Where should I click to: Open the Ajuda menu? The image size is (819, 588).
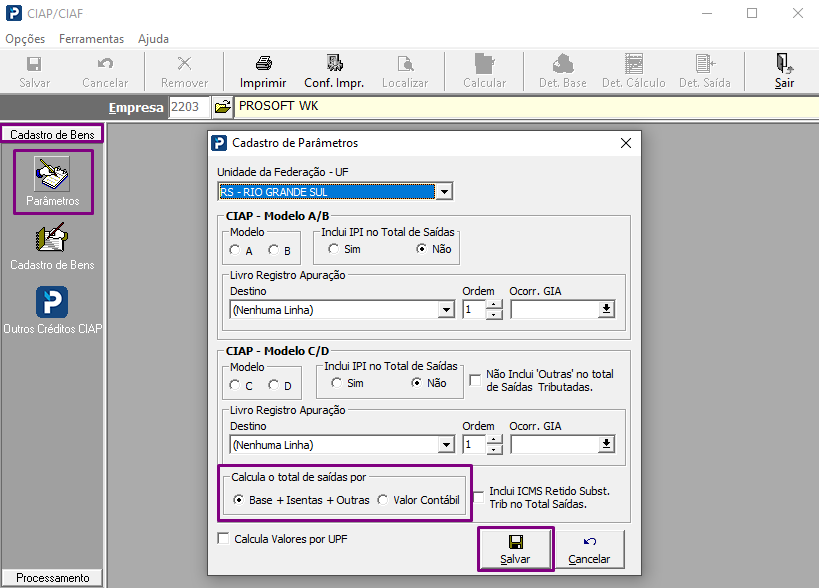[153, 39]
